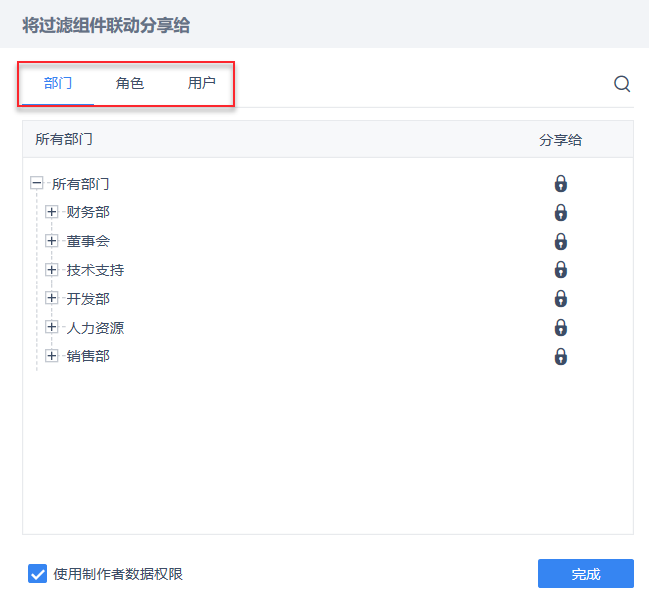Expand the 技术支持 node
Image resolution: width=649 pixels, height=599 pixels.
[x=52, y=270]
